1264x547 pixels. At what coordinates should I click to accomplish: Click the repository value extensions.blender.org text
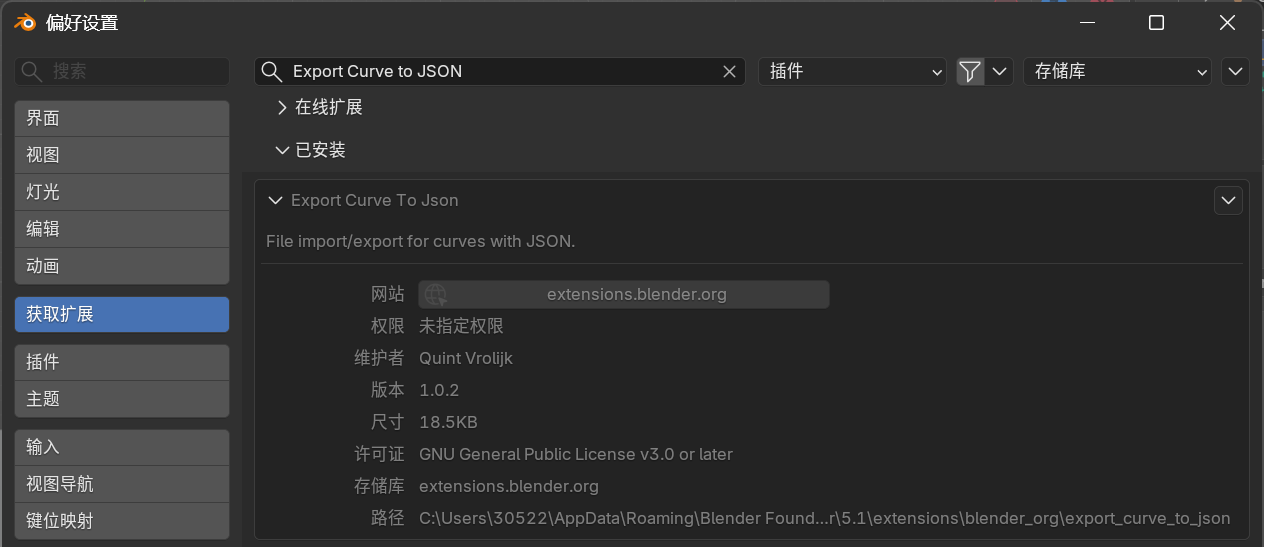tap(509, 486)
